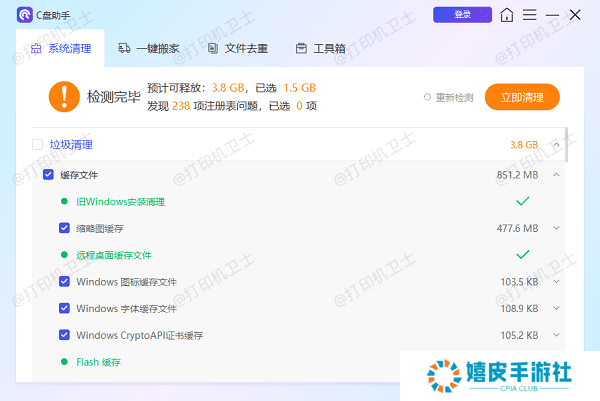This screenshot has width=600, height=401.
Task: Click the Windows 图标缓存文件 label
Action: pyautogui.click(x=126, y=282)
